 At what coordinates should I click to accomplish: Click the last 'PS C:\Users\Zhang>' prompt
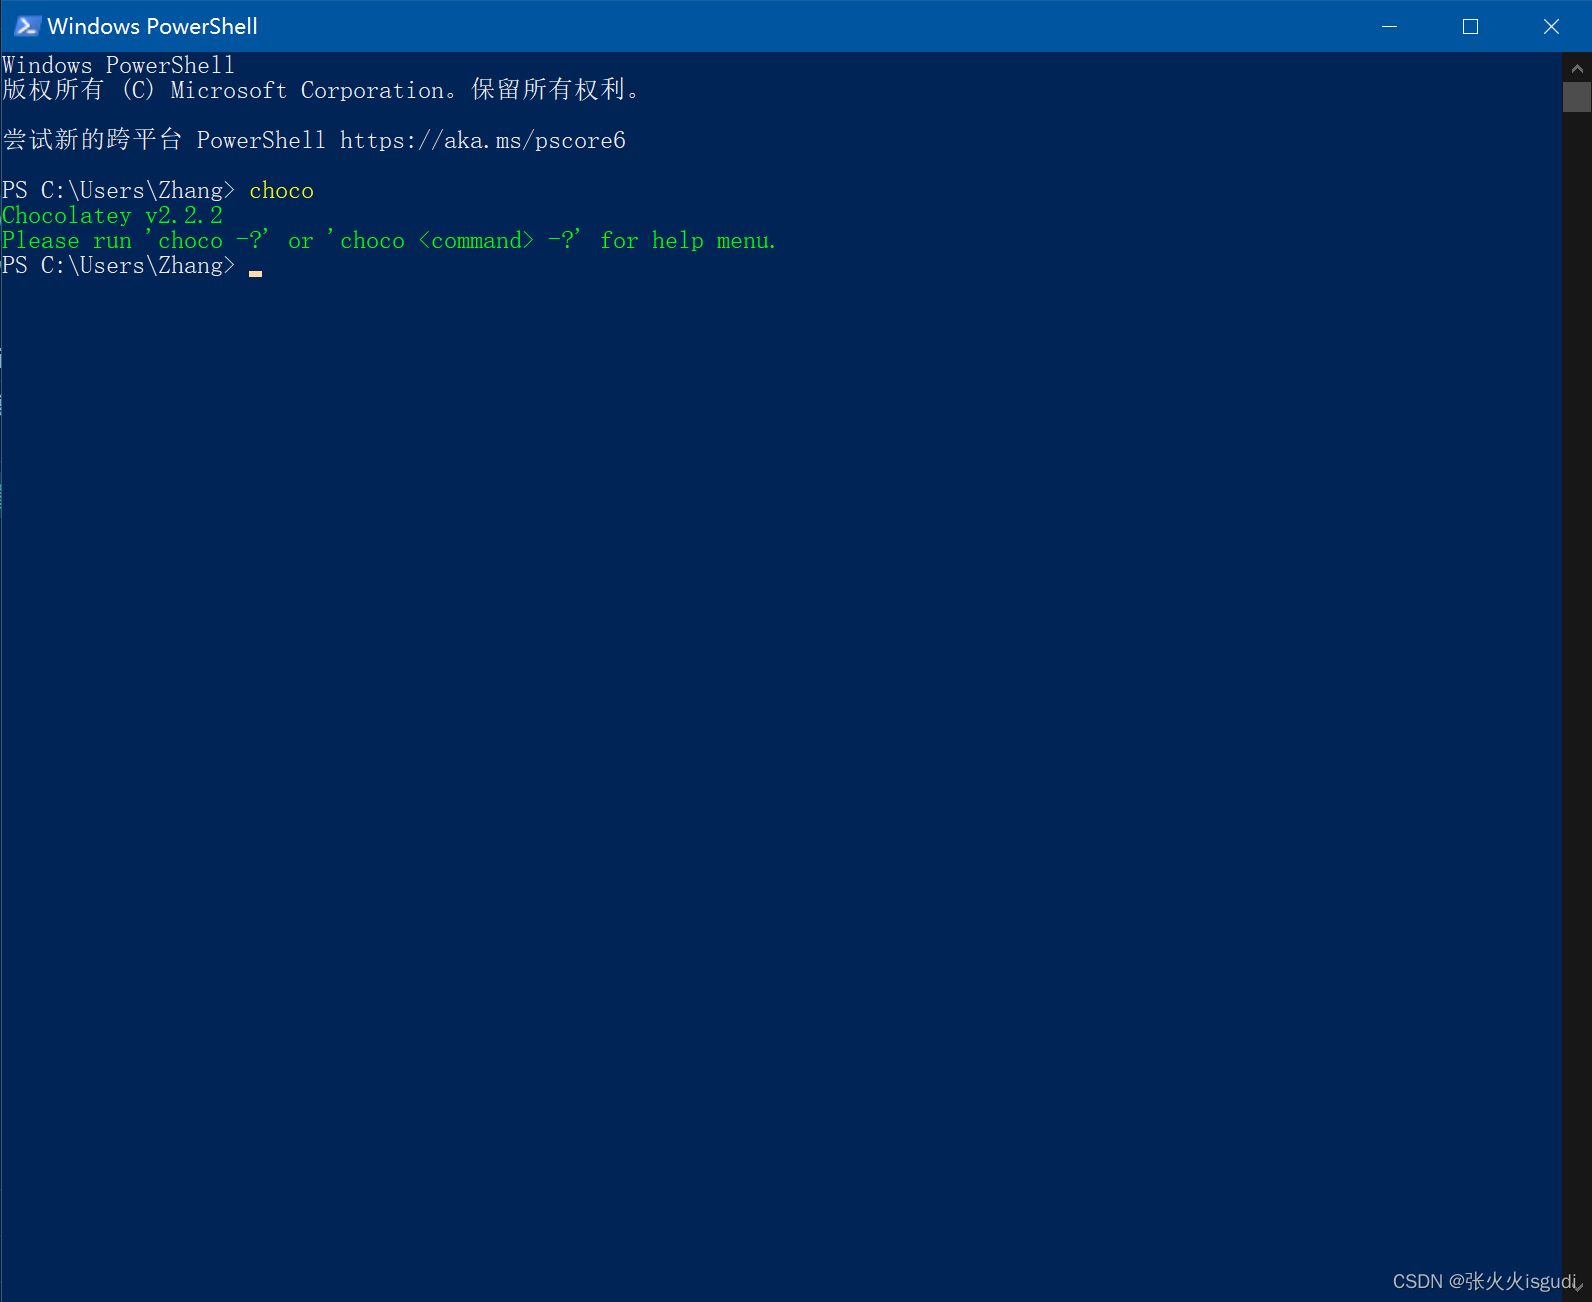pos(118,266)
